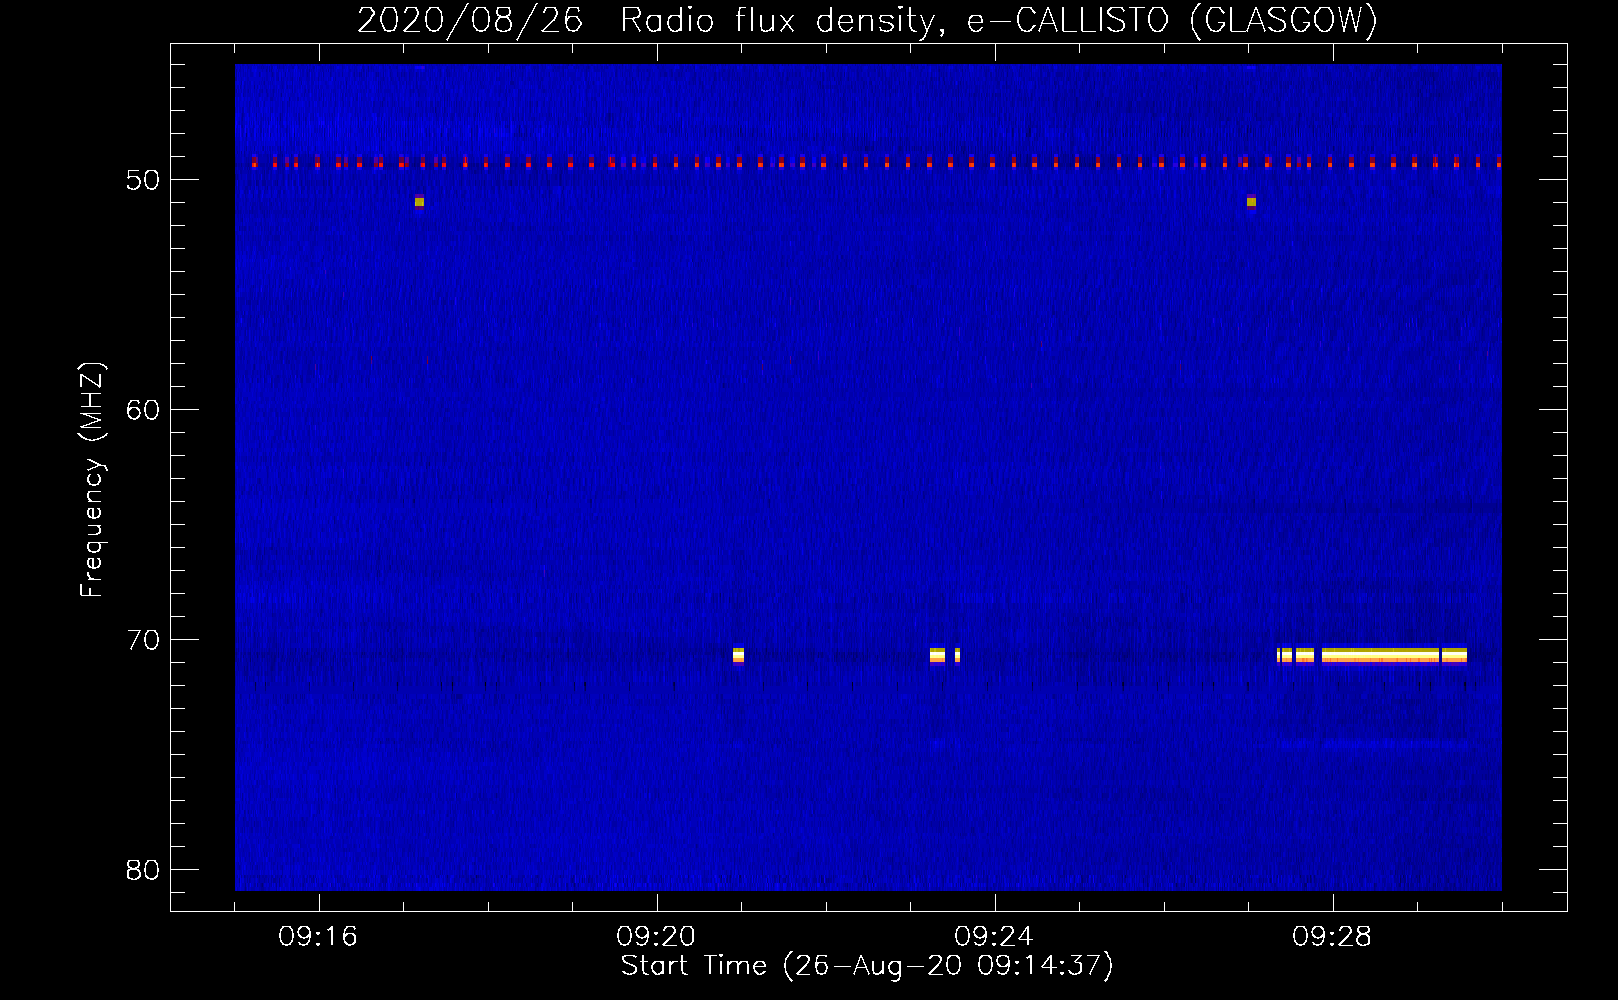
Task: Click the '09:28' time tick label
Action: click(x=1332, y=937)
